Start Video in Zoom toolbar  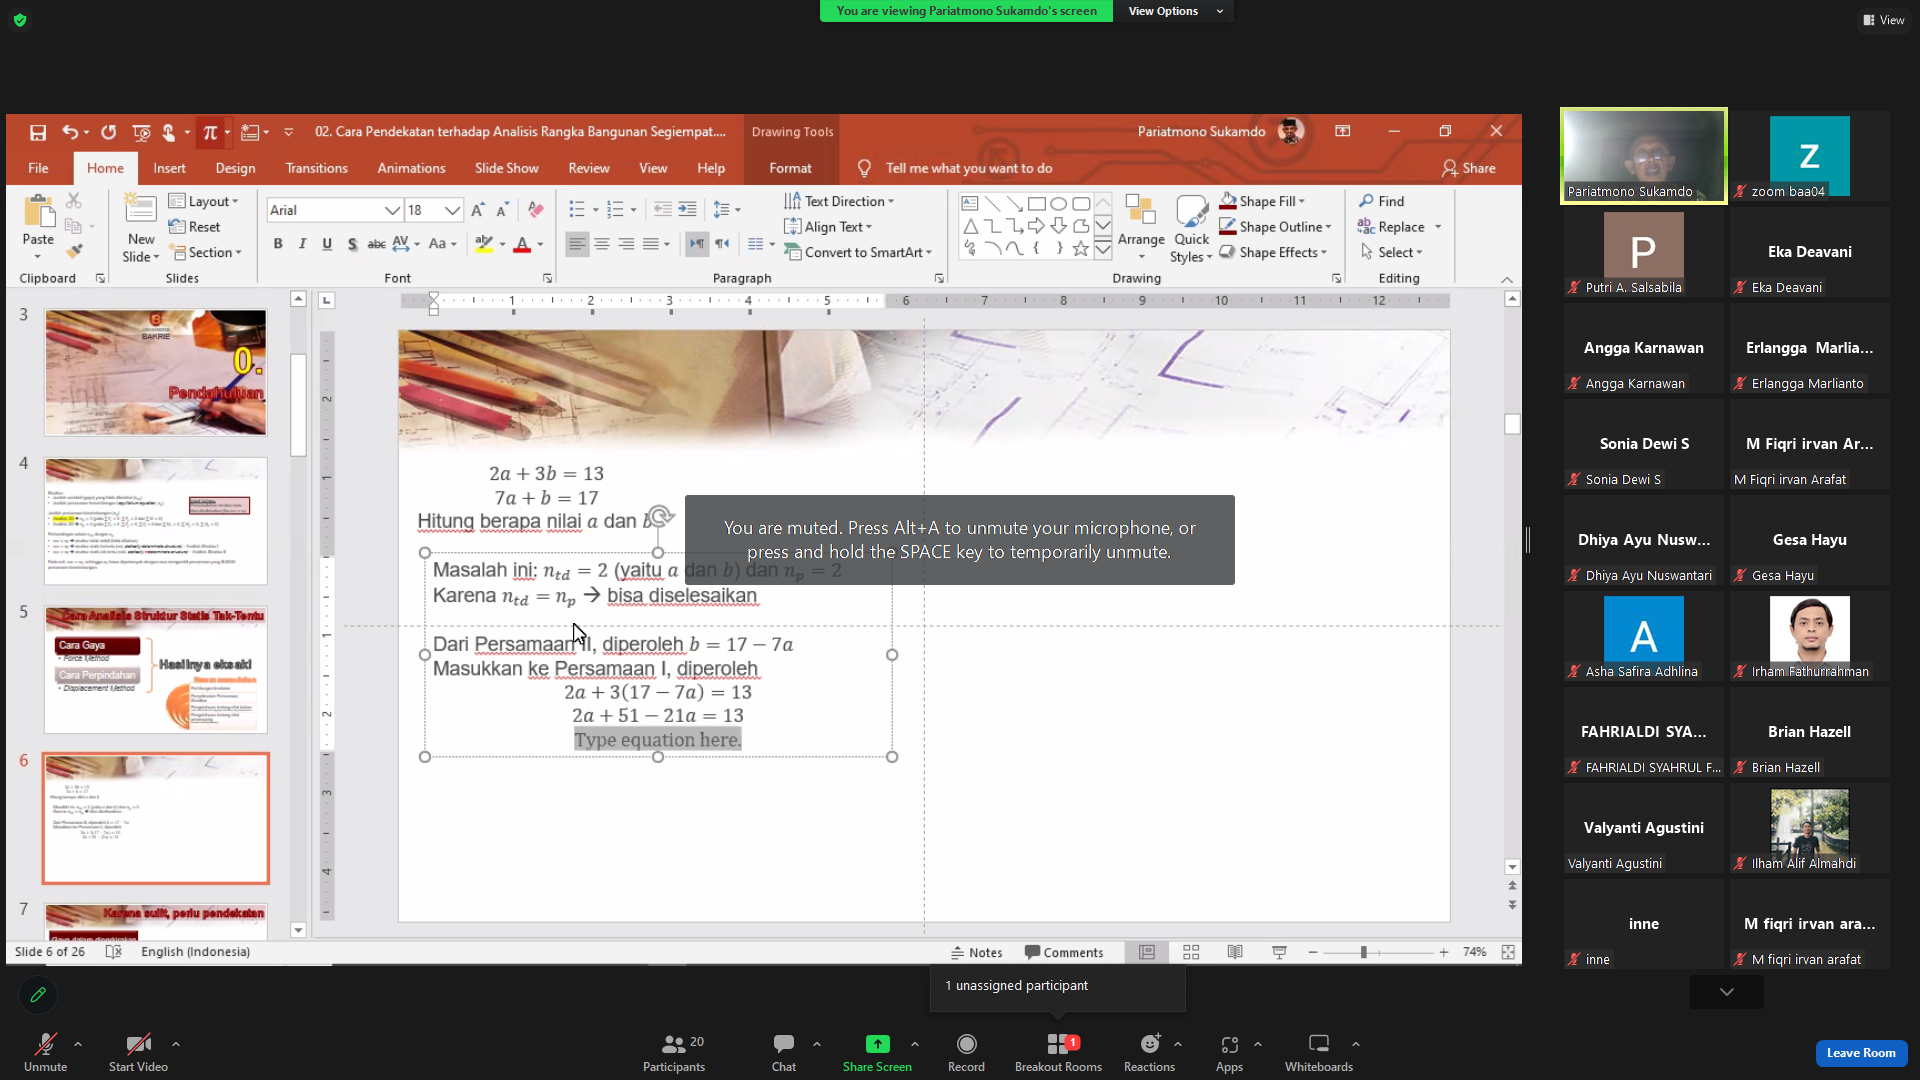pos(138,1052)
